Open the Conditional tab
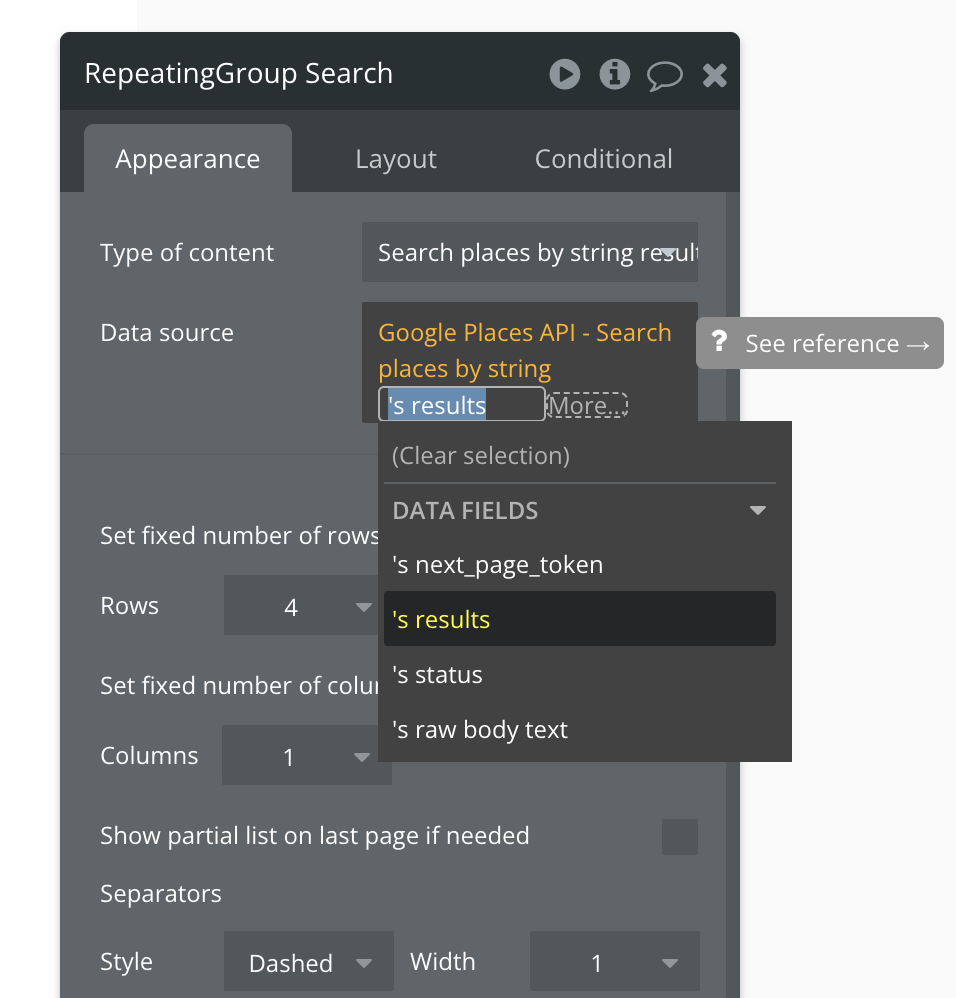The width and height of the screenshot is (956, 998). (x=603, y=159)
